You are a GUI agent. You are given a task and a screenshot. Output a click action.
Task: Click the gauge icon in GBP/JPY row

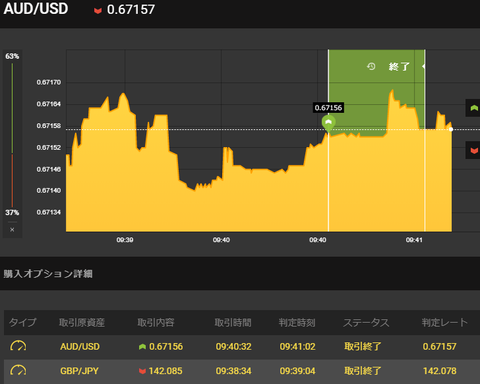(18, 370)
